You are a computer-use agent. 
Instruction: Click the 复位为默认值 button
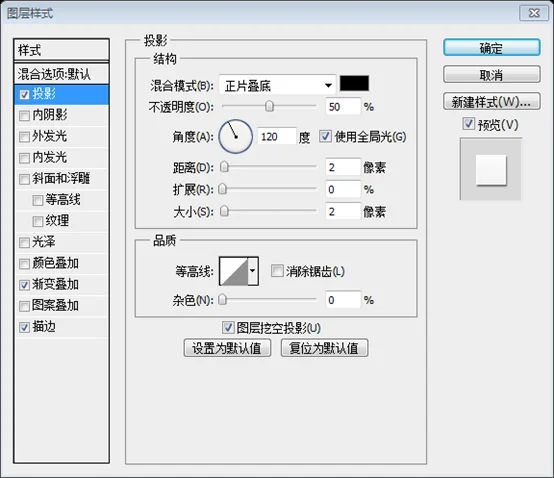(x=324, y=348)
